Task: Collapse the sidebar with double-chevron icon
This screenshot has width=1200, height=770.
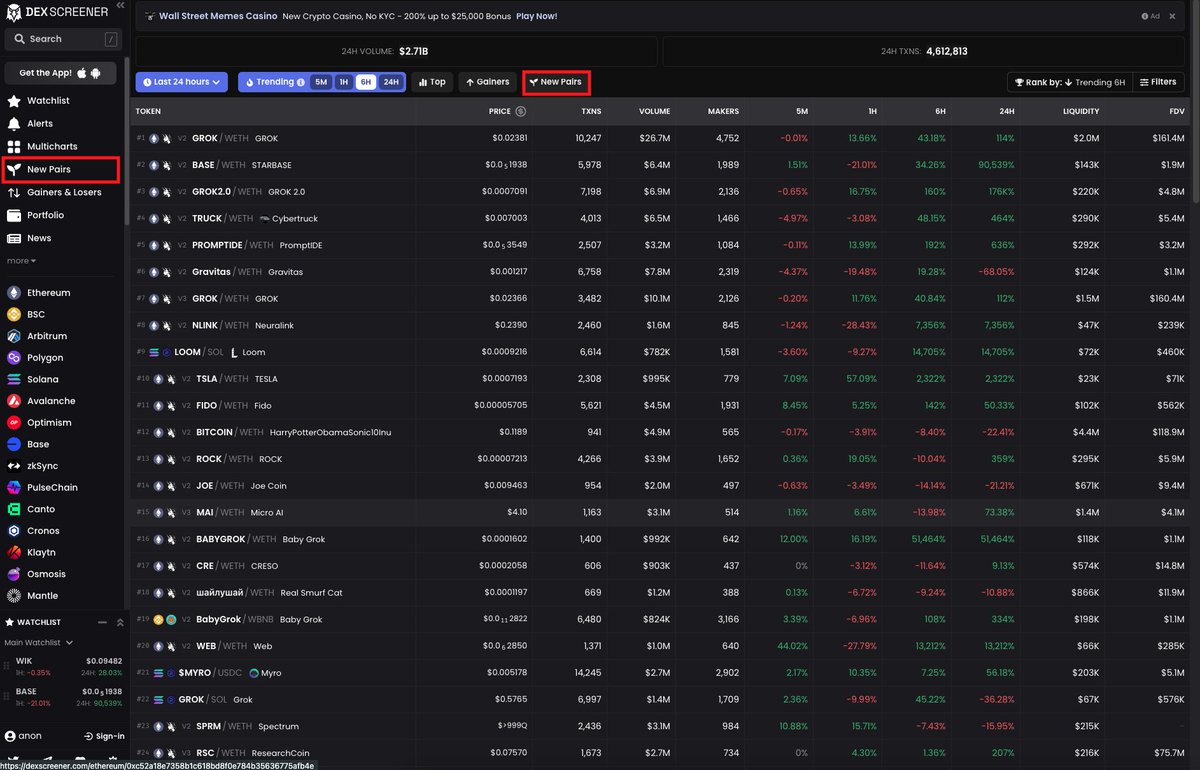Action: [120, 6]
